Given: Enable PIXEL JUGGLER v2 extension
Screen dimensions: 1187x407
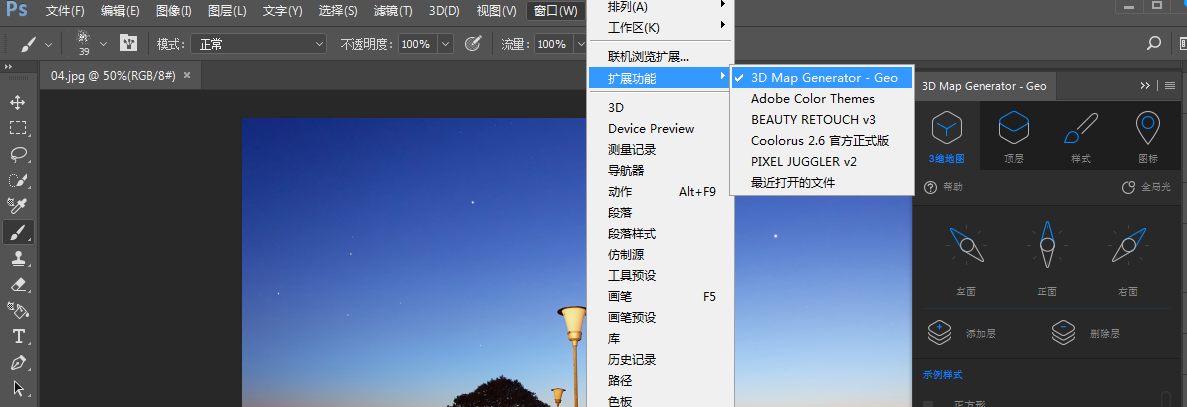Looking at the screenshot, I should (822, 162).
